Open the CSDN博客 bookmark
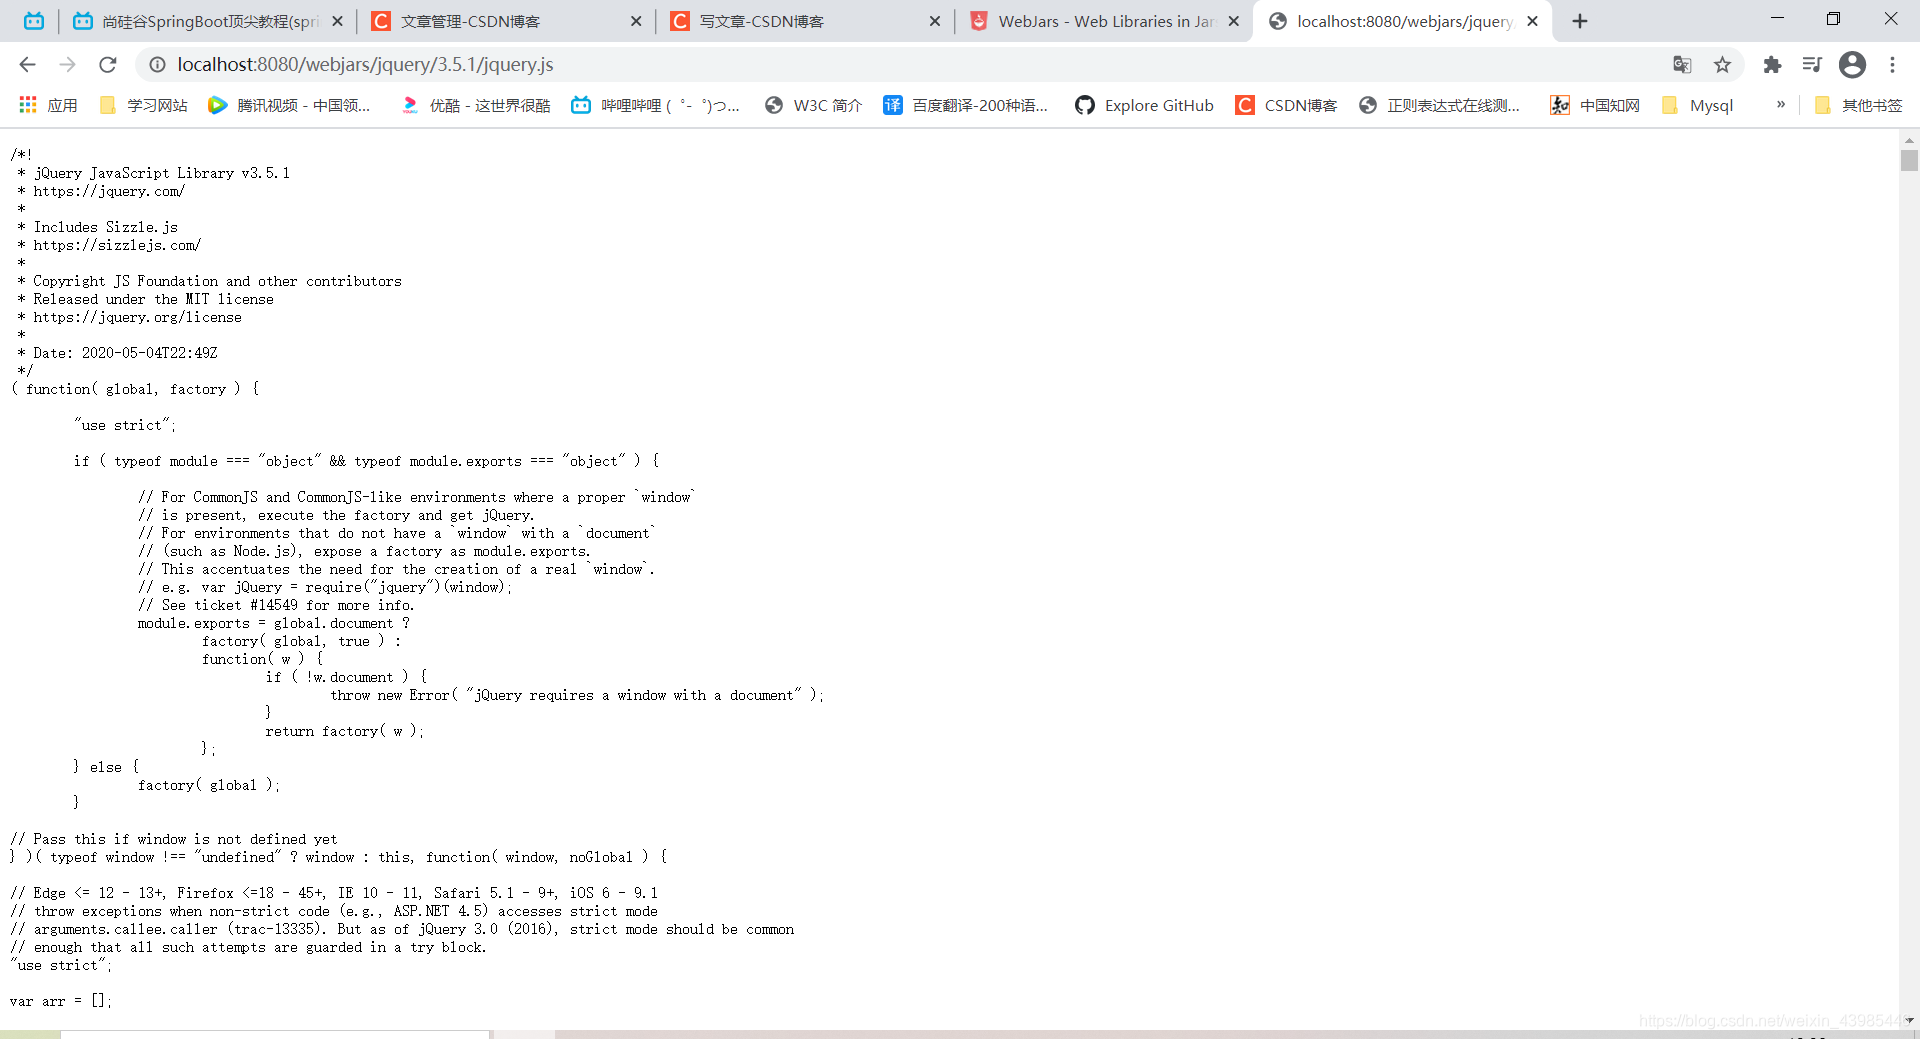Screen dimensions: 1920x1039 coord(1286,105)
